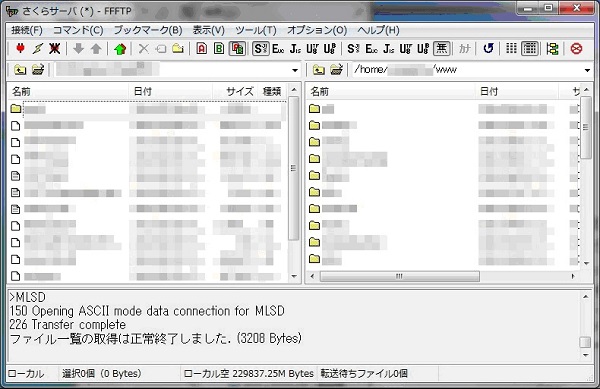Click the upload up-arrow icon
Screen dimensions: 600x389
point(96,49)
